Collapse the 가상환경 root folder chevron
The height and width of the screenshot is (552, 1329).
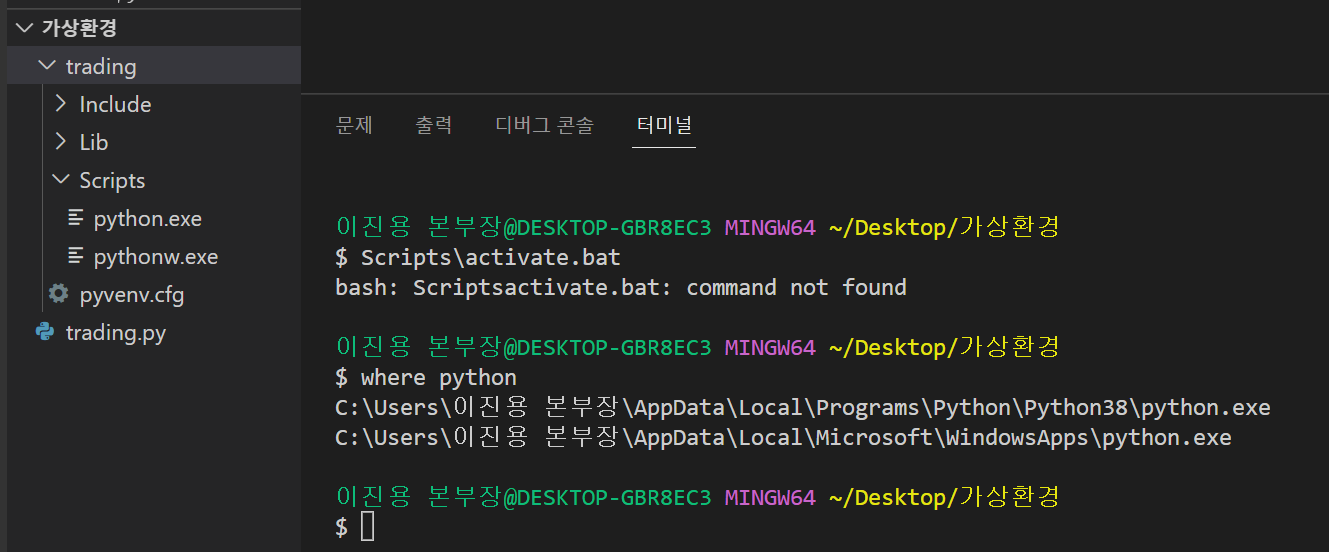24,28
